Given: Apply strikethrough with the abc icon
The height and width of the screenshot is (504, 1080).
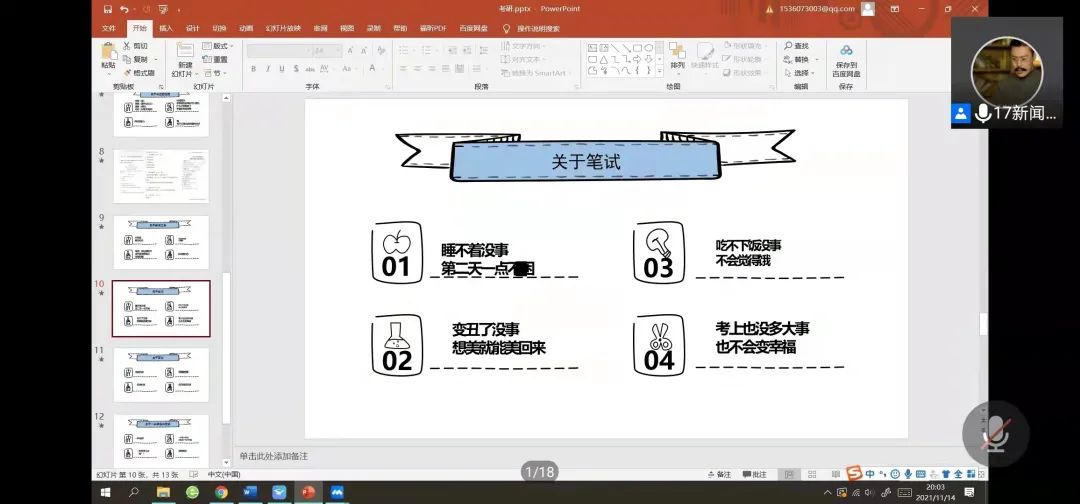Looking at the screenshot, I should pos(310,69).
